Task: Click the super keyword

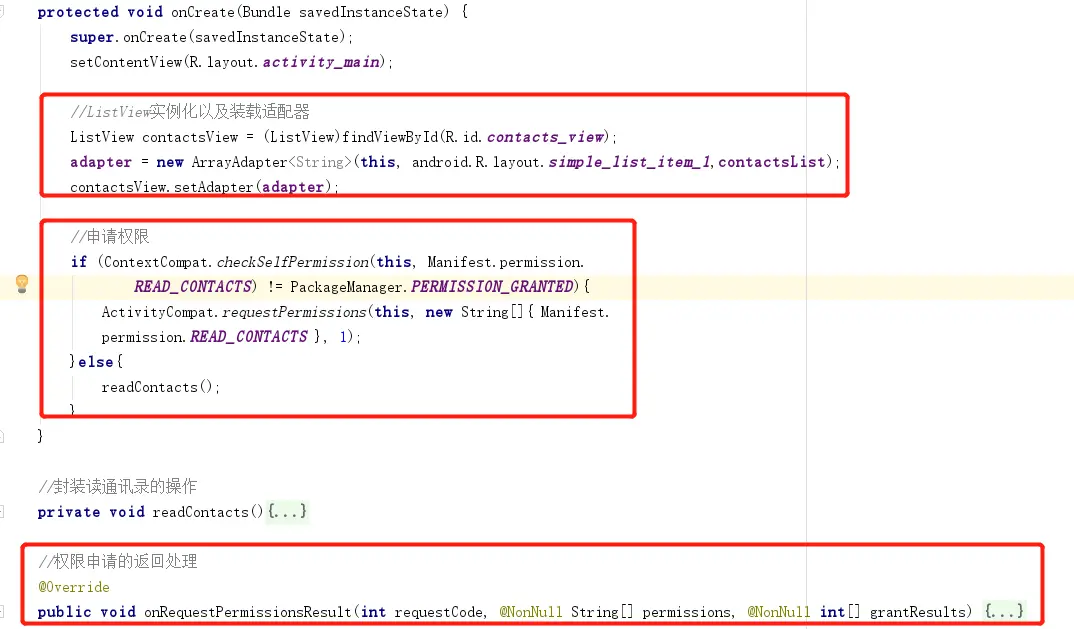Action: (92, 38)
